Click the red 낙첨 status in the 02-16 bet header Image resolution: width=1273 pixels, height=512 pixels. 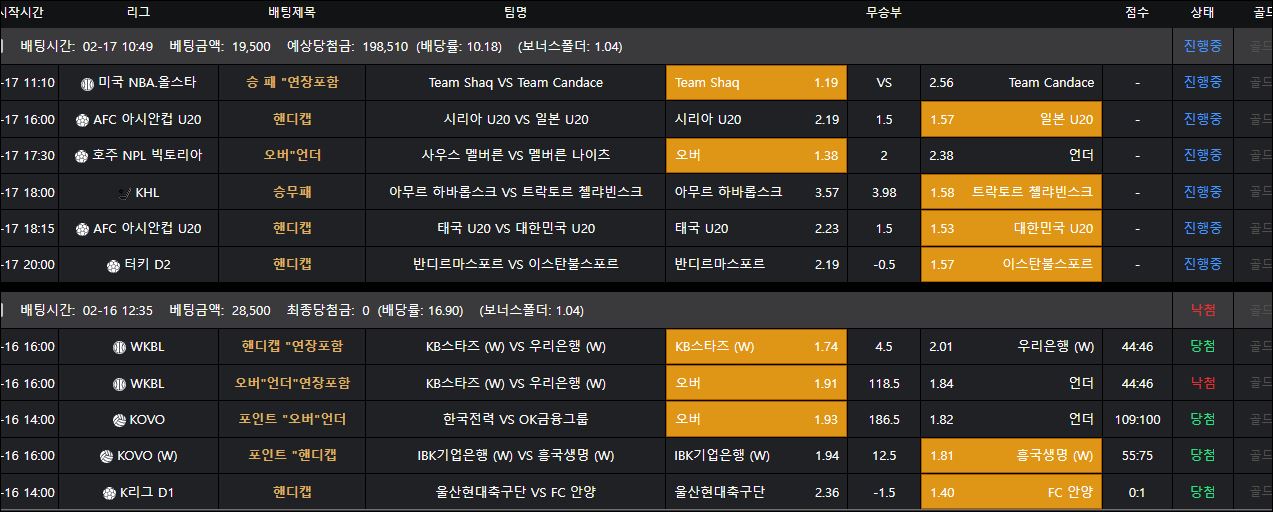click(1202, 311)
